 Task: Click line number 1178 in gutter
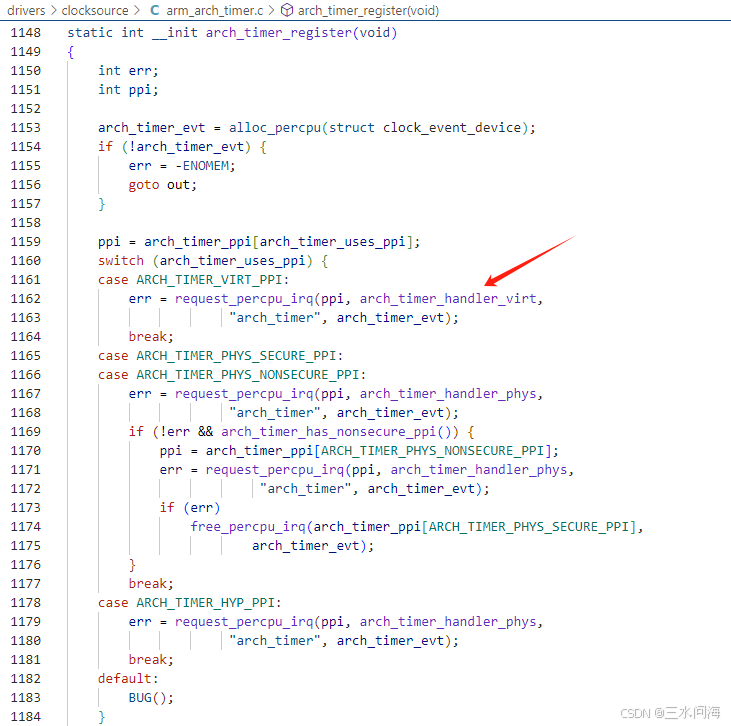coord(26,603)
